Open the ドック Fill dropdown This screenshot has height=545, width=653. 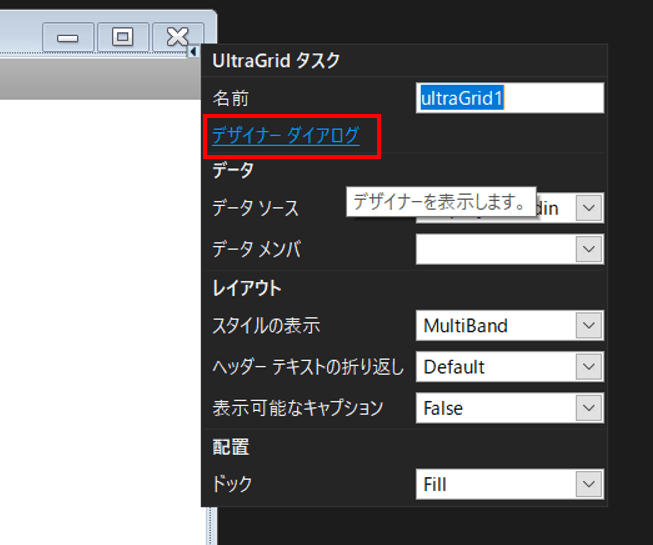coord(588,484)
